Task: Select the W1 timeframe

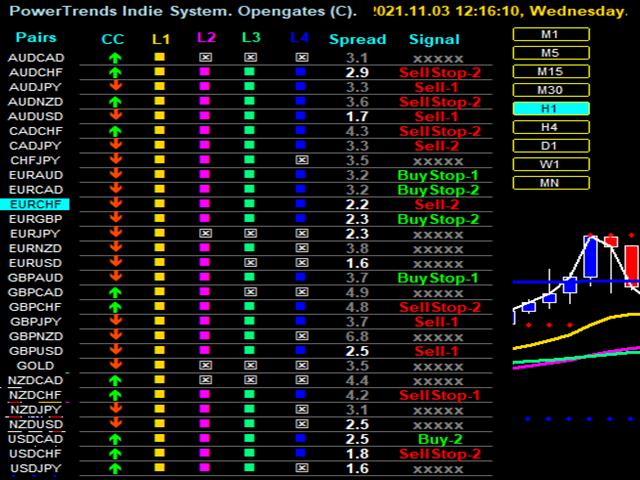Action: [551, 164]
